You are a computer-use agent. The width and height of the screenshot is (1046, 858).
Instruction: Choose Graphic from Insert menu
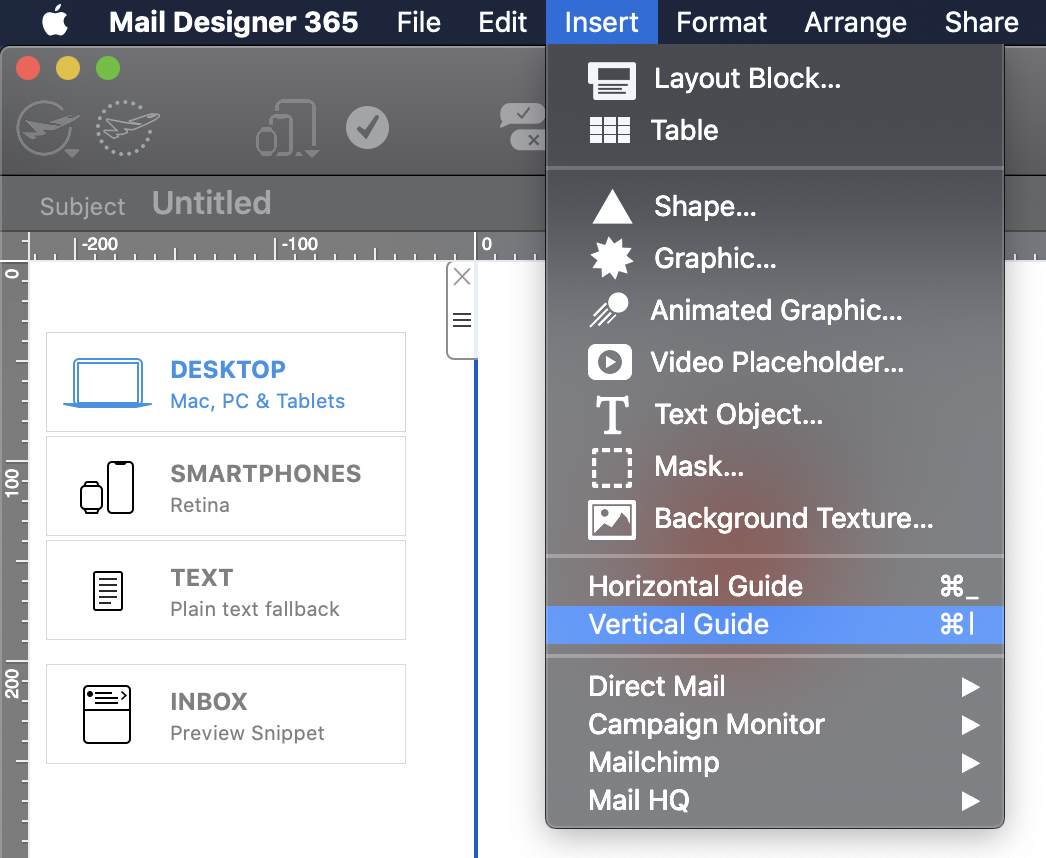774,258
